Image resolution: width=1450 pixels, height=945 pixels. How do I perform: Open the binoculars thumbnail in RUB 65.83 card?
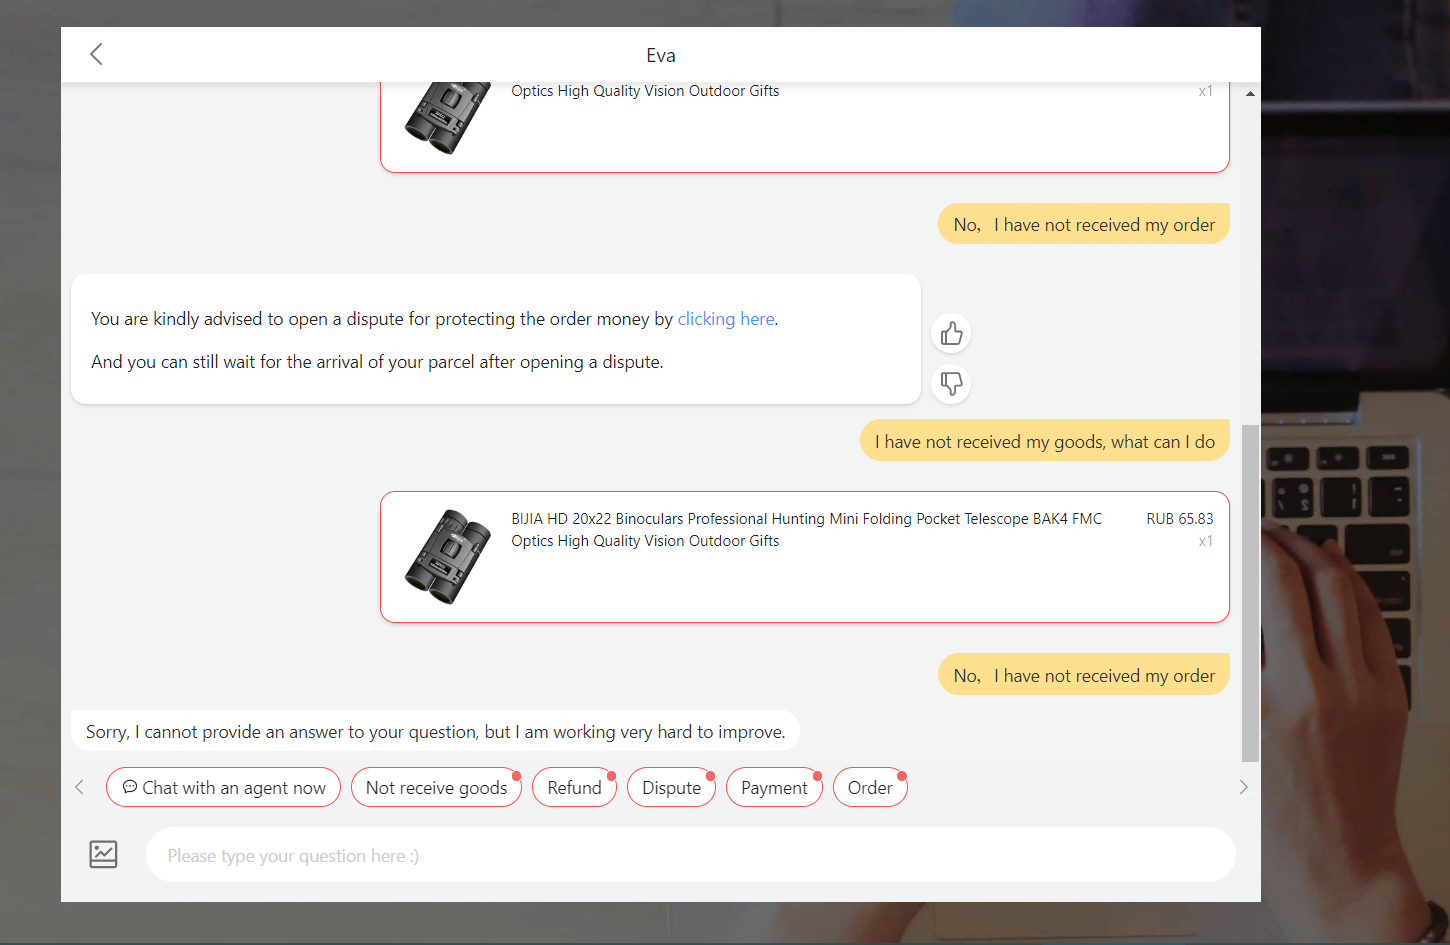(x=448, y=557)
